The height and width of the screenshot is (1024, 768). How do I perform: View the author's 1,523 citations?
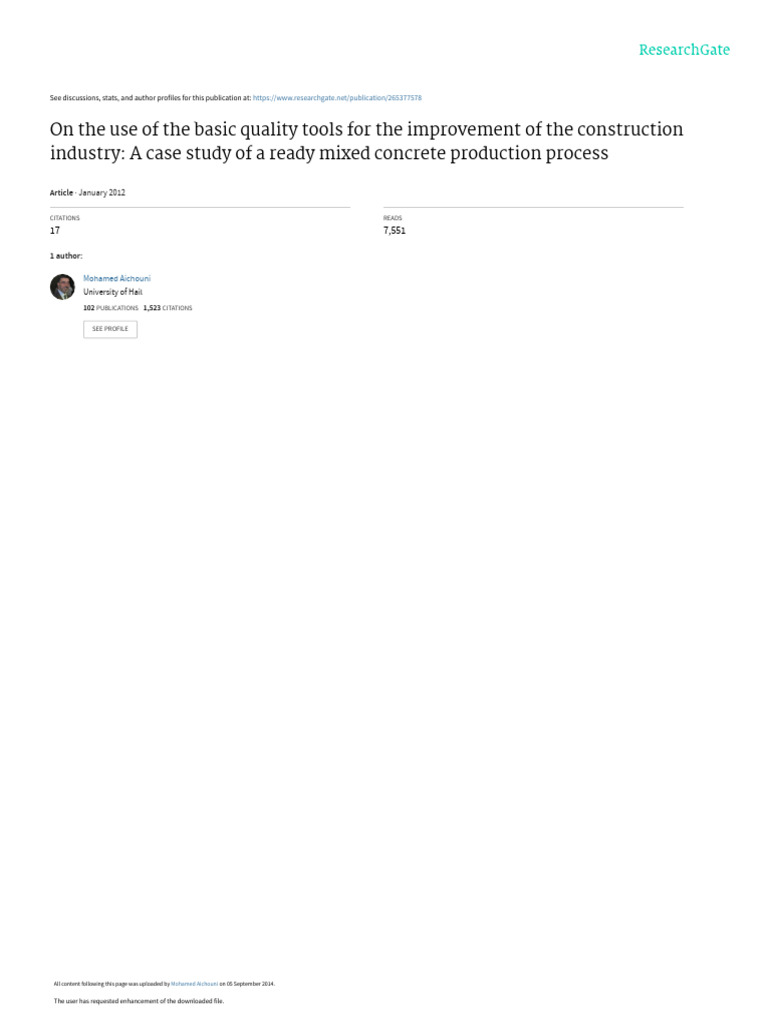click(168, 308)
